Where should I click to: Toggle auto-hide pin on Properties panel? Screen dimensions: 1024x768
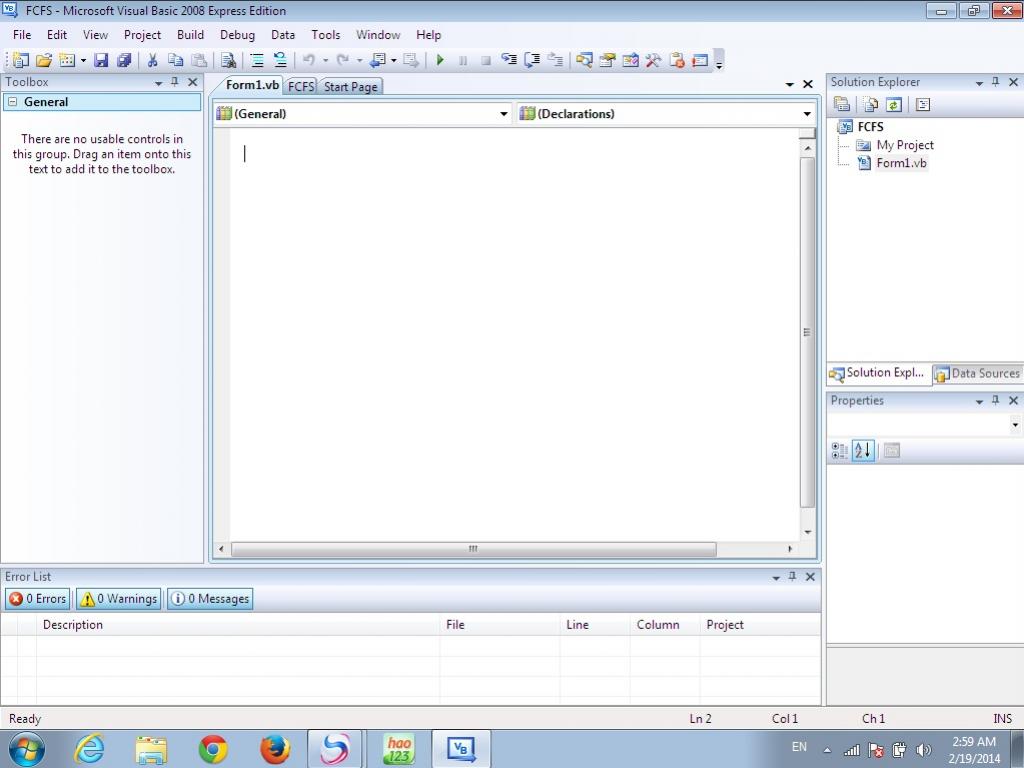tap(995, 400)
